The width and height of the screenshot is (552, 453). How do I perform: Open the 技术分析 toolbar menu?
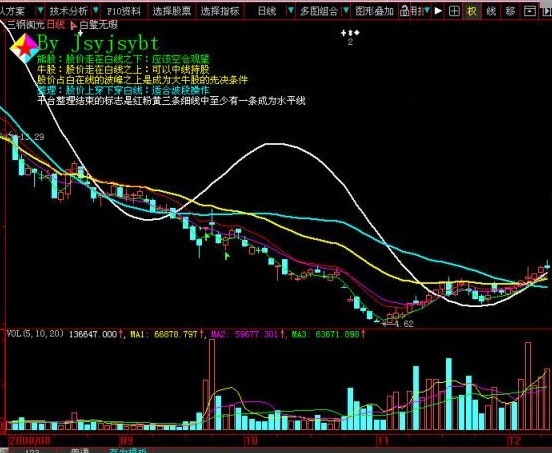pyautogui.click(x=68, y=11)
